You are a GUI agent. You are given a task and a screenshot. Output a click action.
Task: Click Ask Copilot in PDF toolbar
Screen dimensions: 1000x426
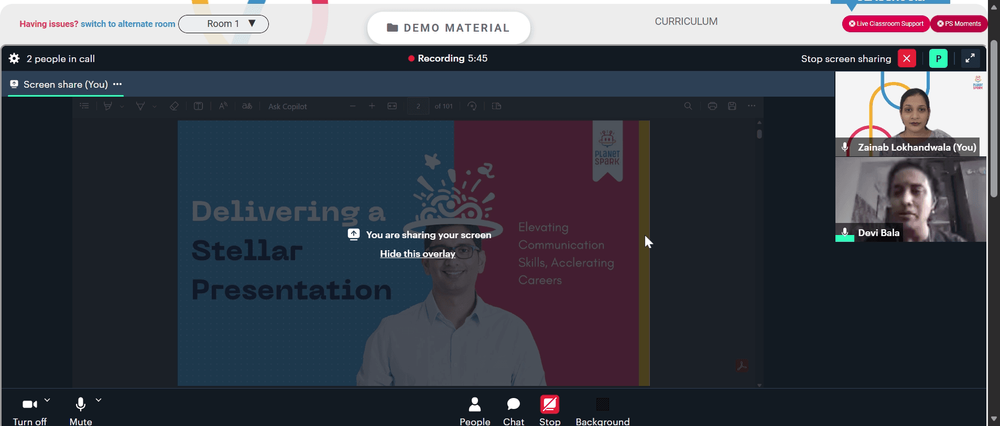[x=288, y=106]
